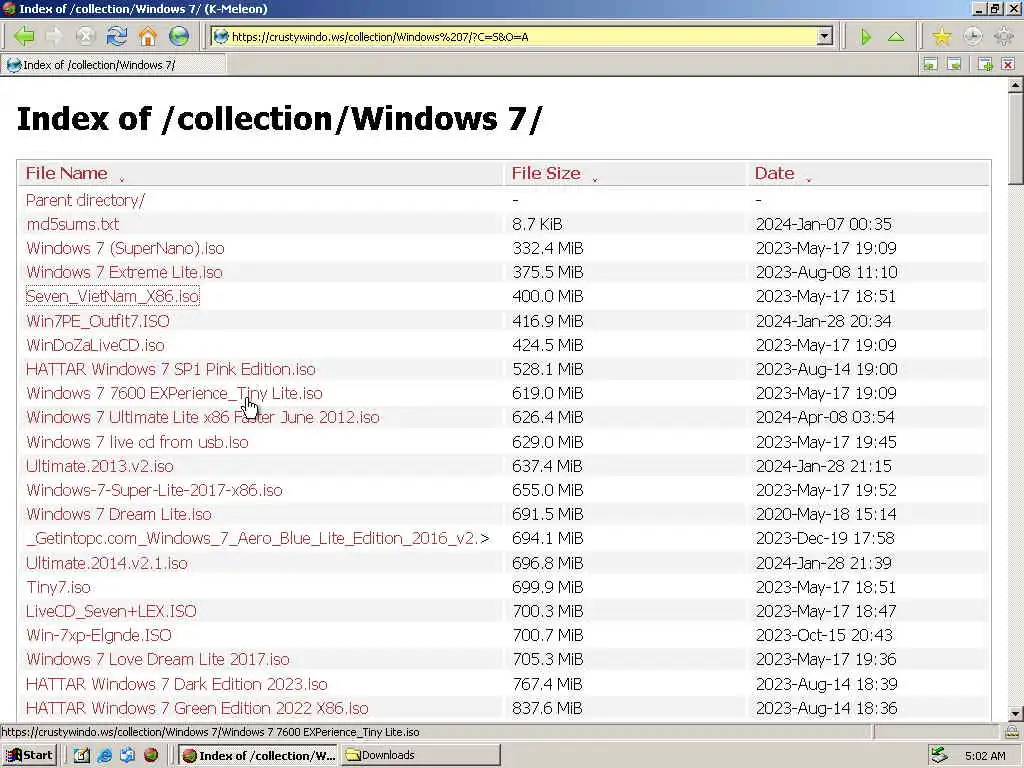Click Windows 7 7600 EXPerience_Tiny Lite.iso

click(174, 393)
